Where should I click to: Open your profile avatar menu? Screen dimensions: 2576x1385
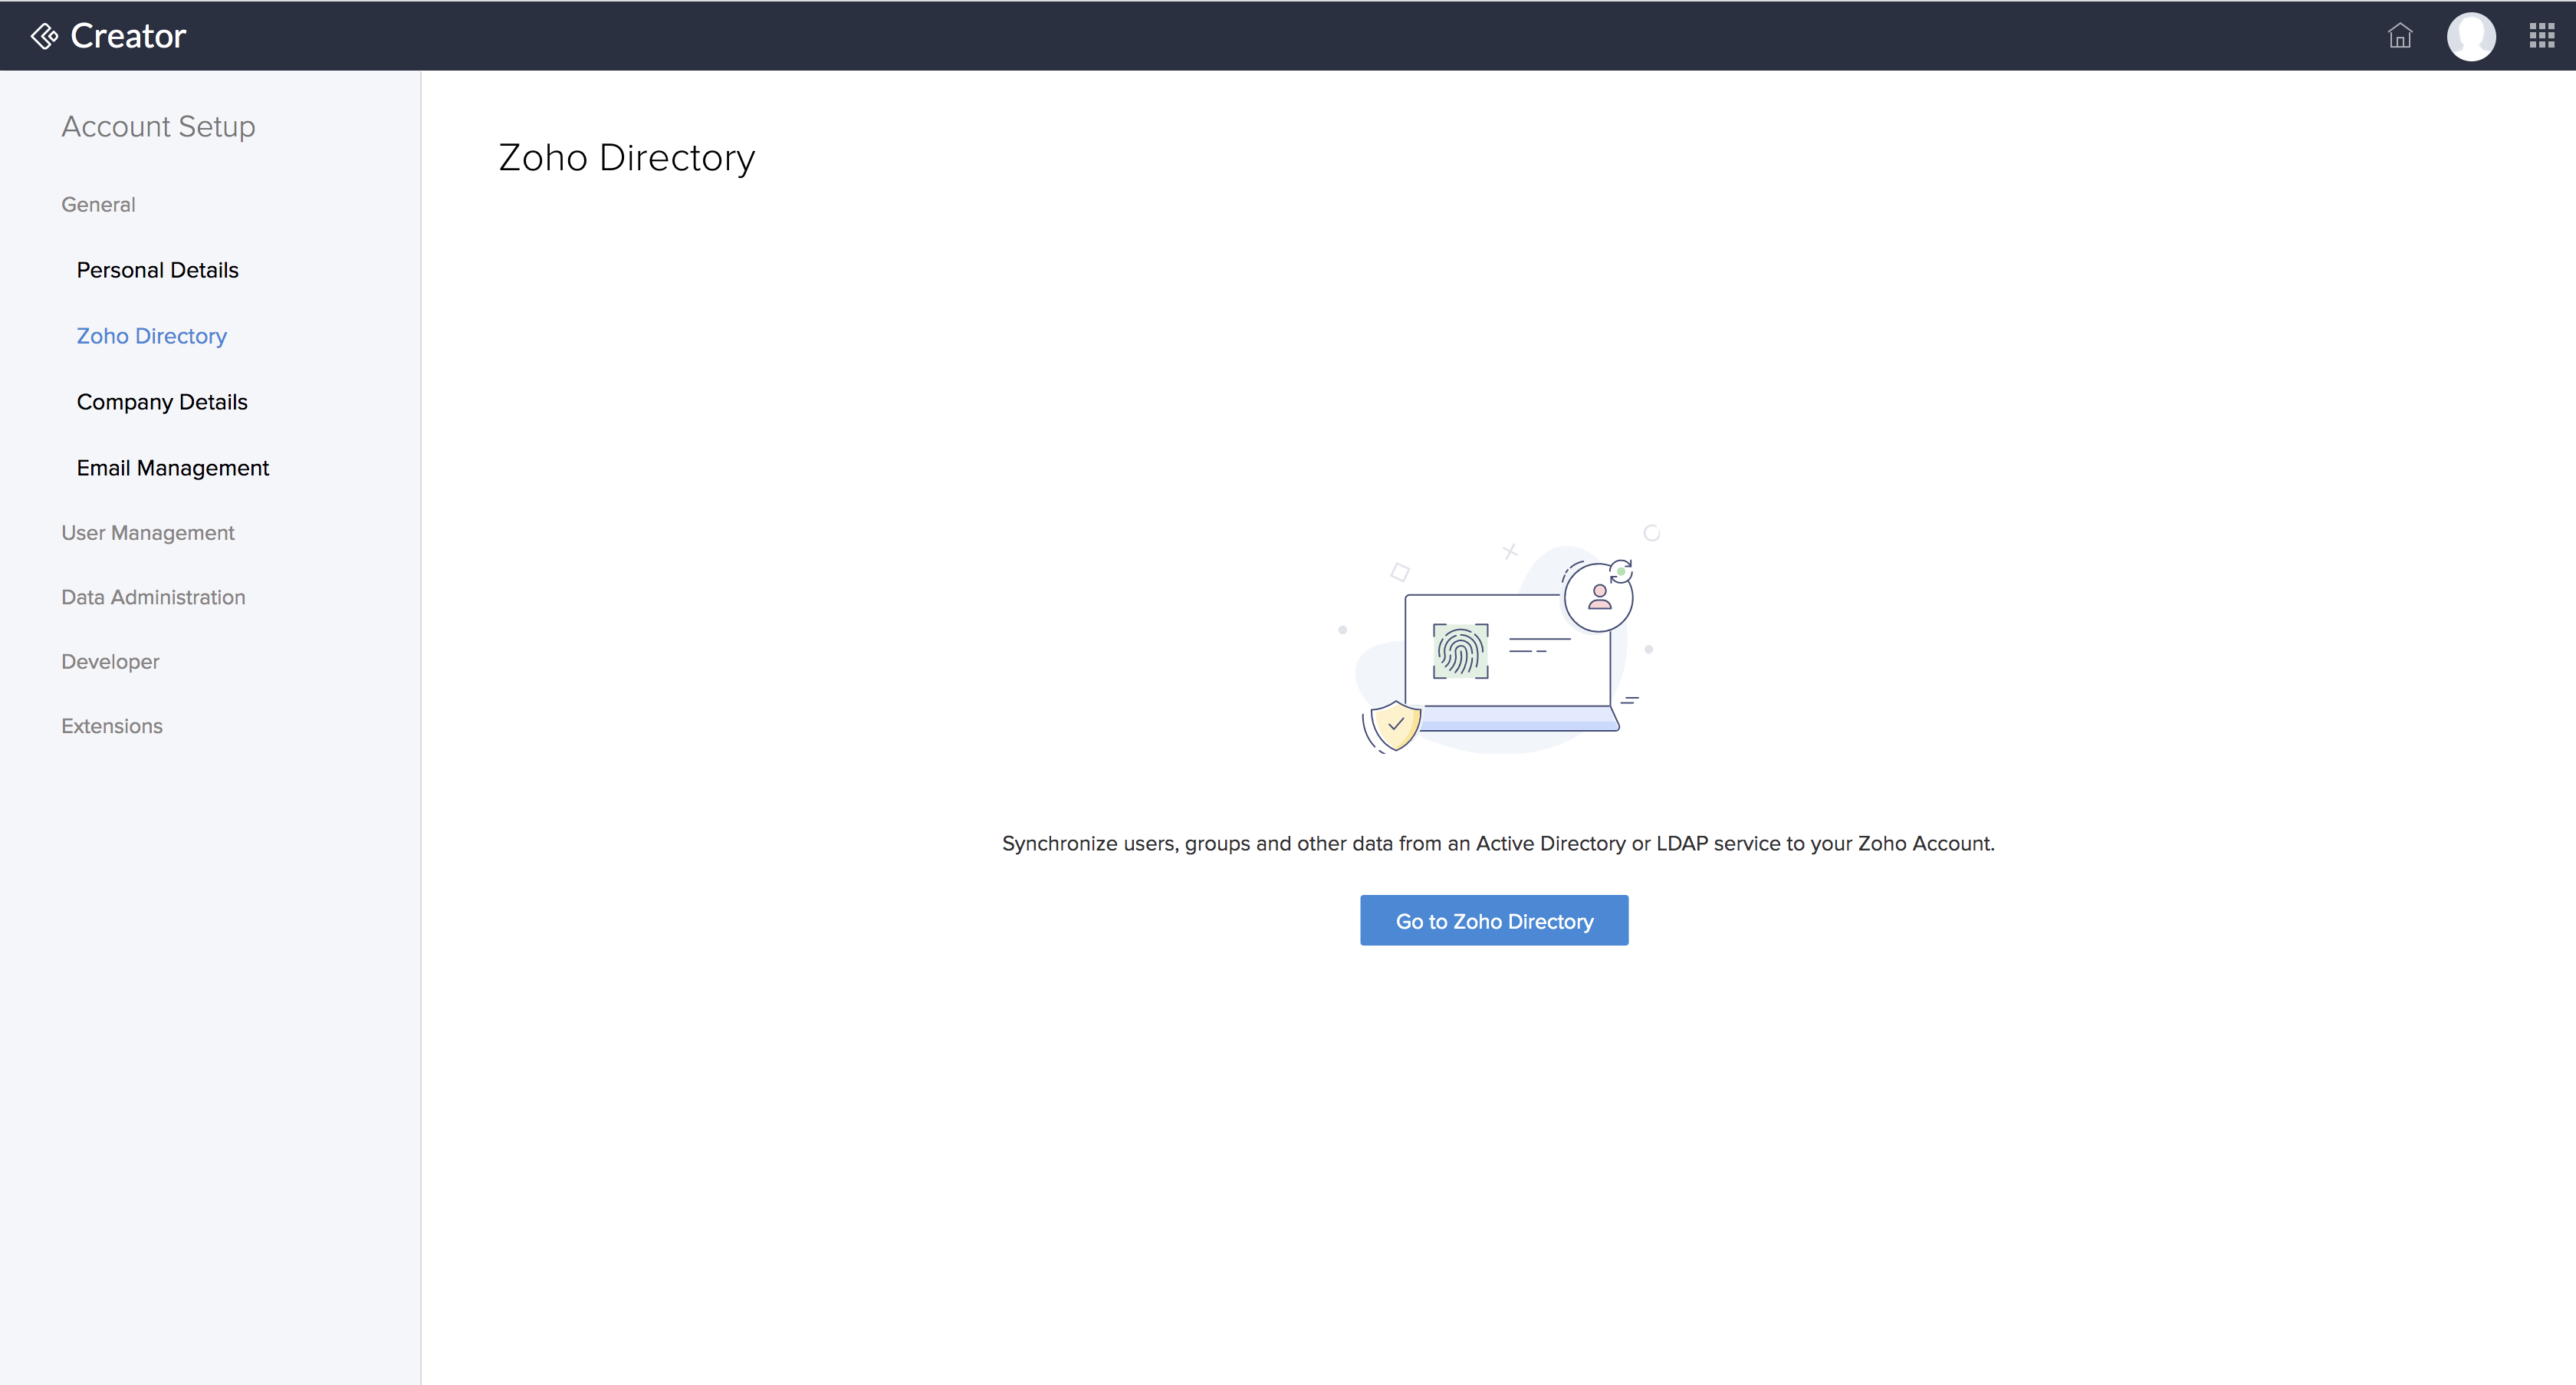coord(2472,35)
